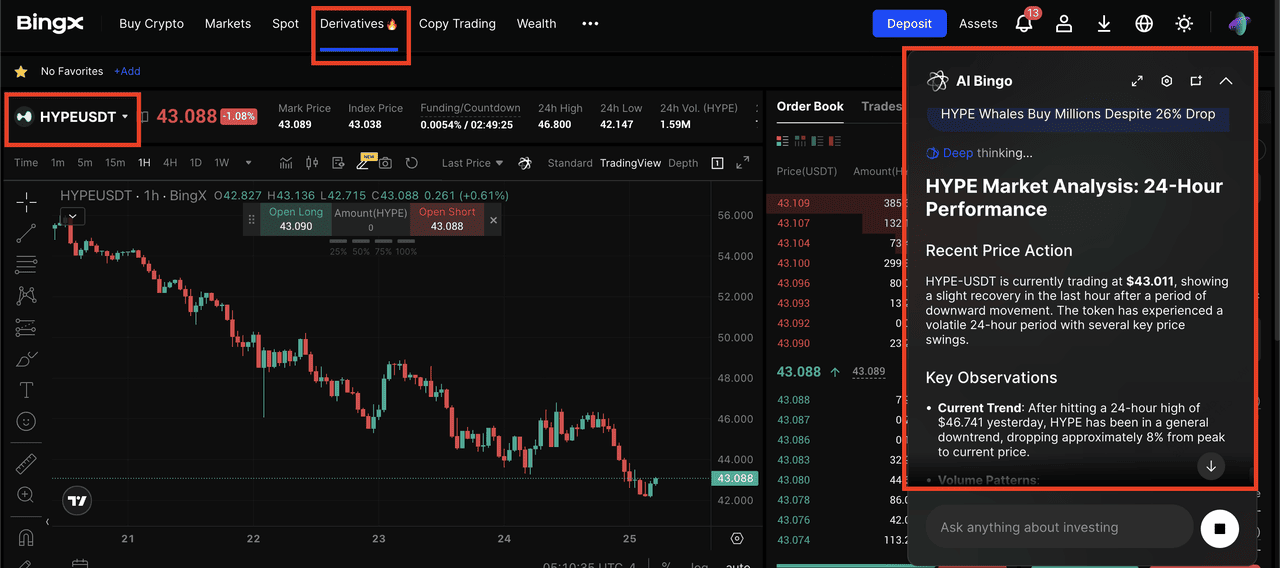This screenshot has width=1280, height=568.
Task: Open the Spot trading menu
Action: pyautogui.click(x=285, y=23)
